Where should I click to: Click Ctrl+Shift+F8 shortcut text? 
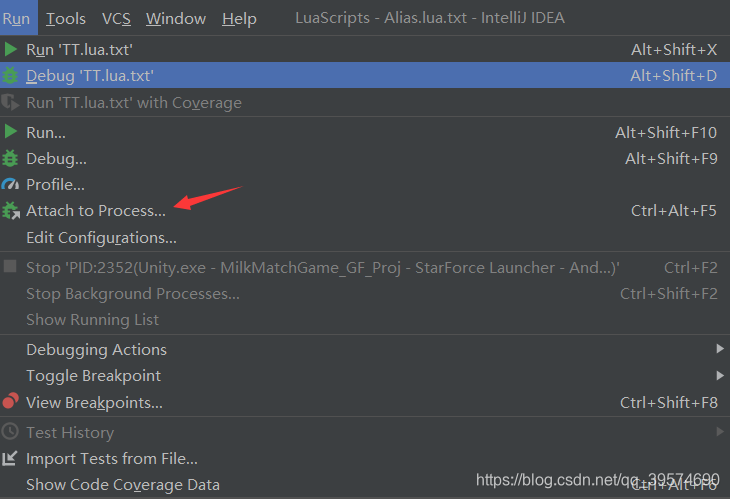coord(669,403)
